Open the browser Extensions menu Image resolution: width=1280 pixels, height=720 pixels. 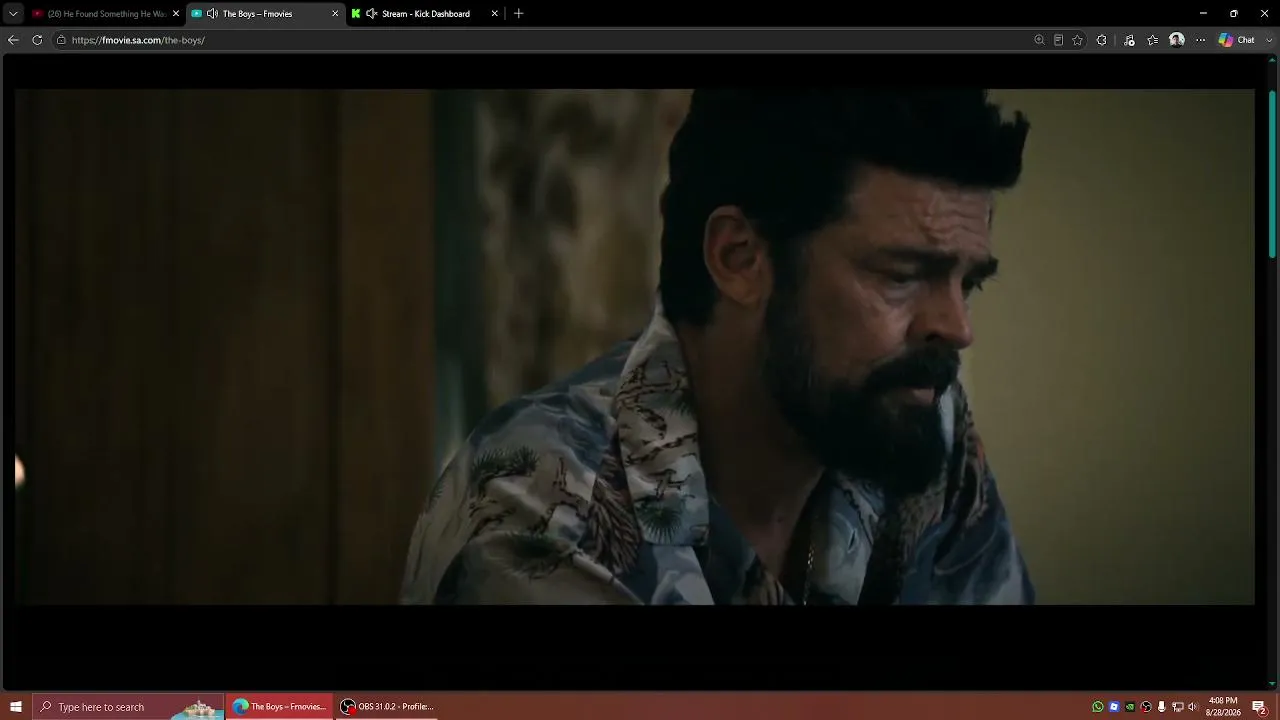click(x=1101, y=40)
